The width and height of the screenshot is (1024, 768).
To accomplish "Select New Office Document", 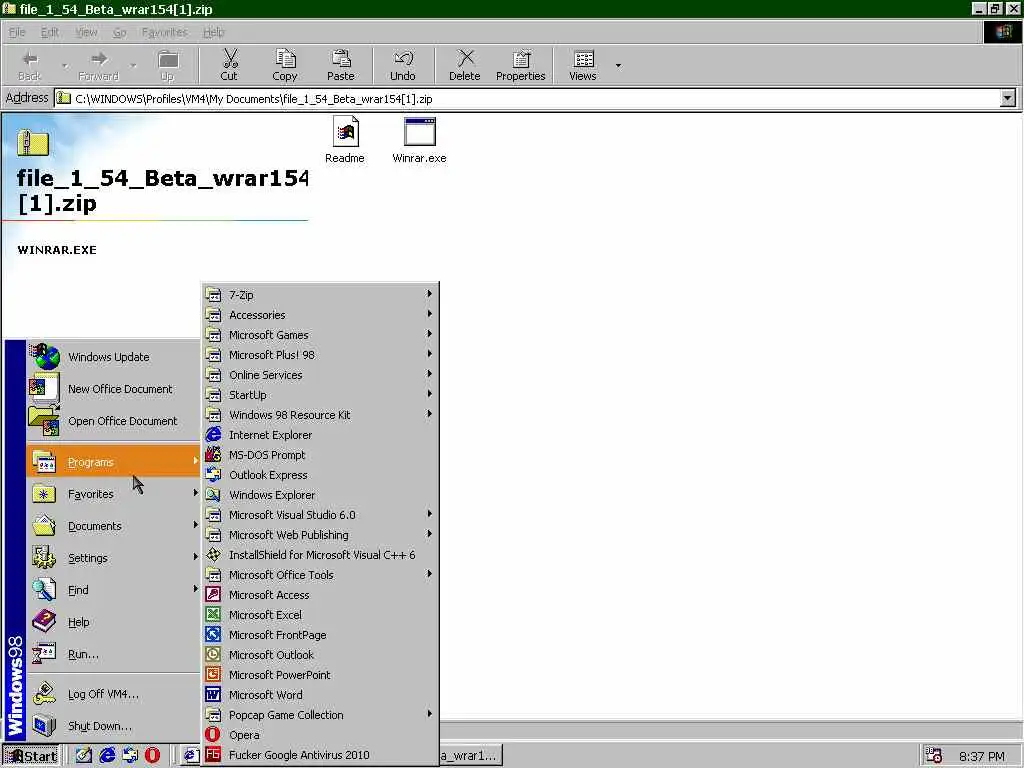I will coord(113,389).
